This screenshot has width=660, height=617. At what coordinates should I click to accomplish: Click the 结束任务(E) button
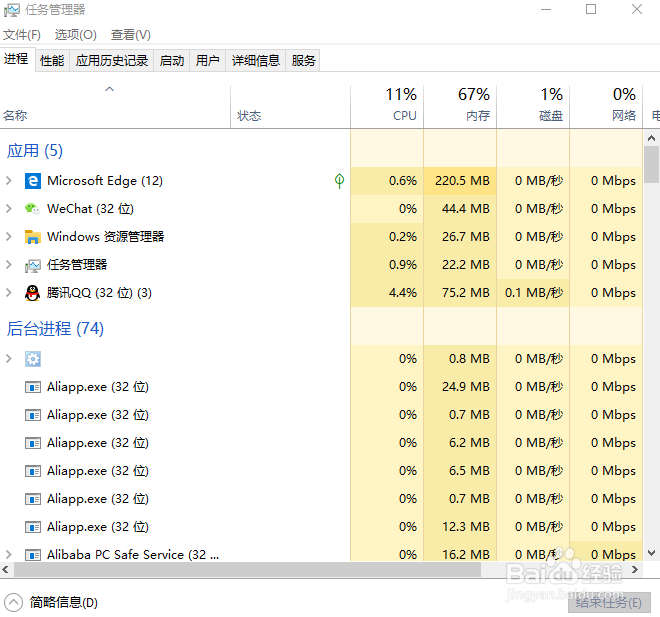click(x=609, y=603)
